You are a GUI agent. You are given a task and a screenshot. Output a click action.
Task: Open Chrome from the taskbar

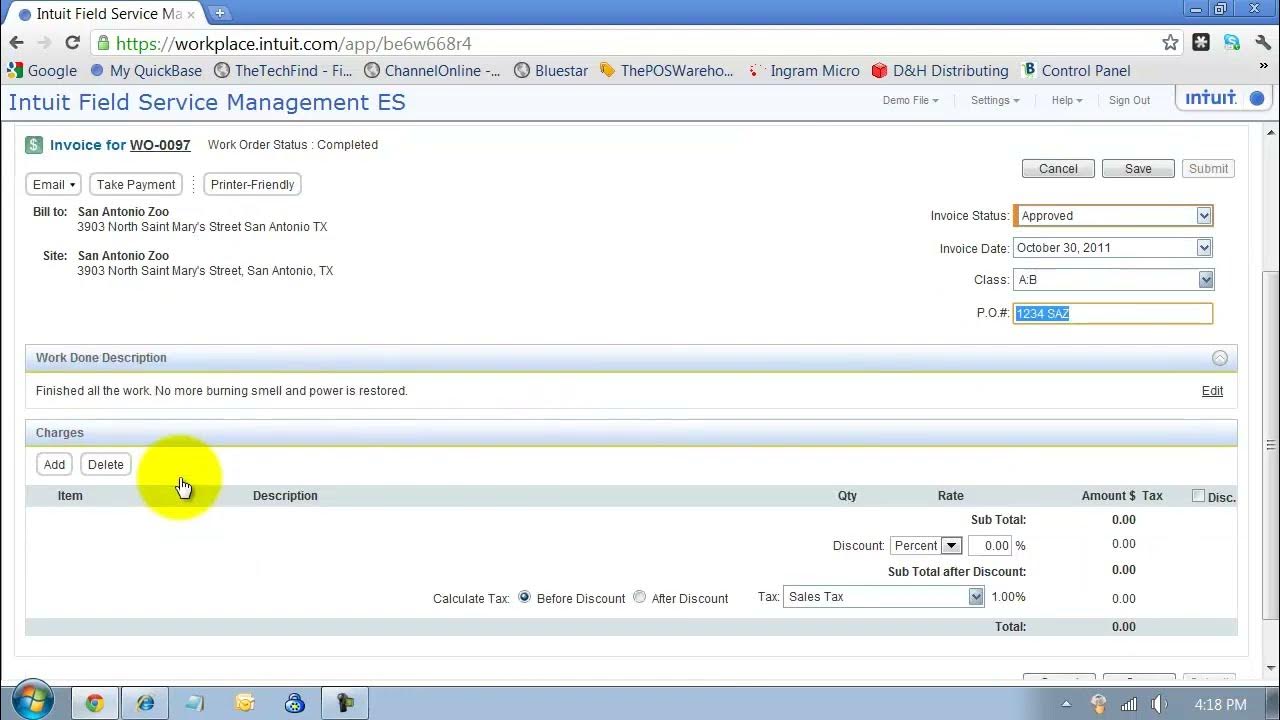click(94, 704)
